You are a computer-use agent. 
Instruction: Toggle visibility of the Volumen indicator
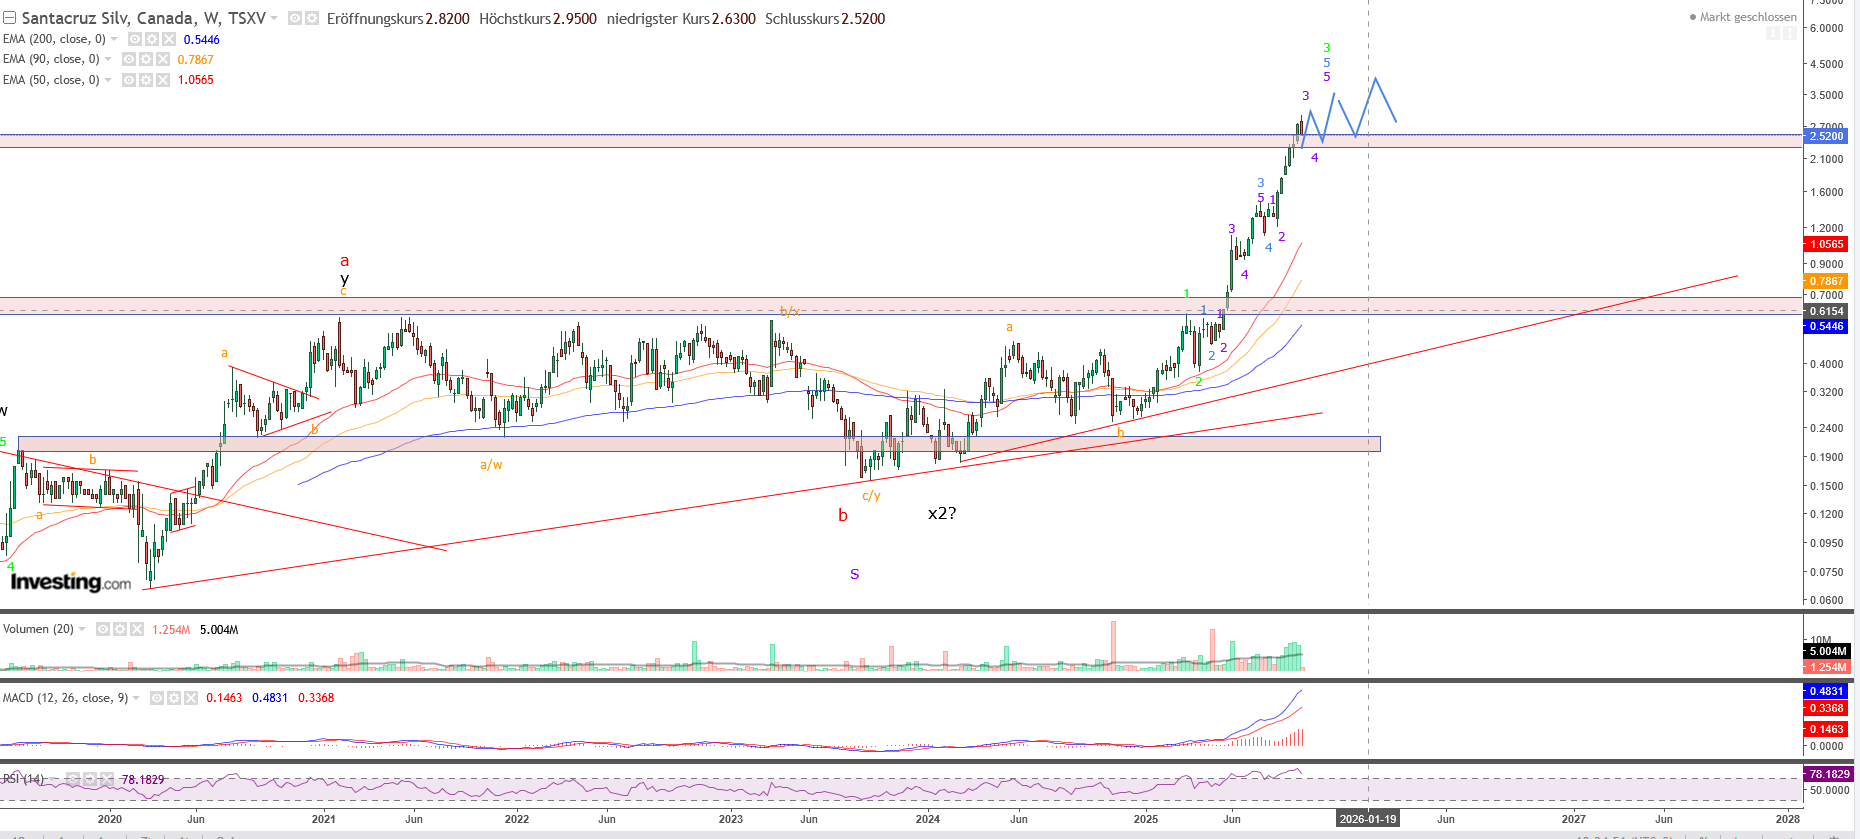(x=103, y=629)
